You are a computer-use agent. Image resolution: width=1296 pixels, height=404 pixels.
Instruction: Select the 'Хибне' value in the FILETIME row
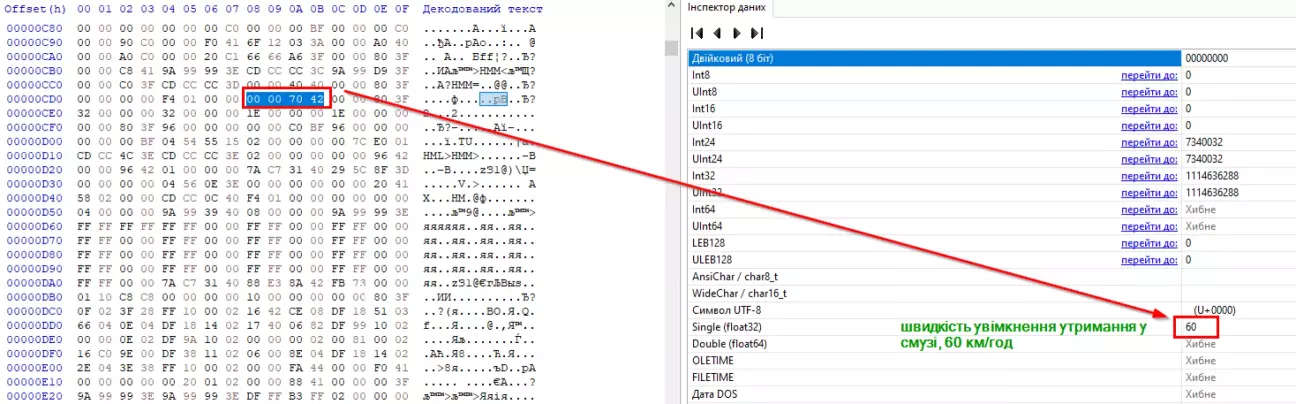[x=1201, y=378]
